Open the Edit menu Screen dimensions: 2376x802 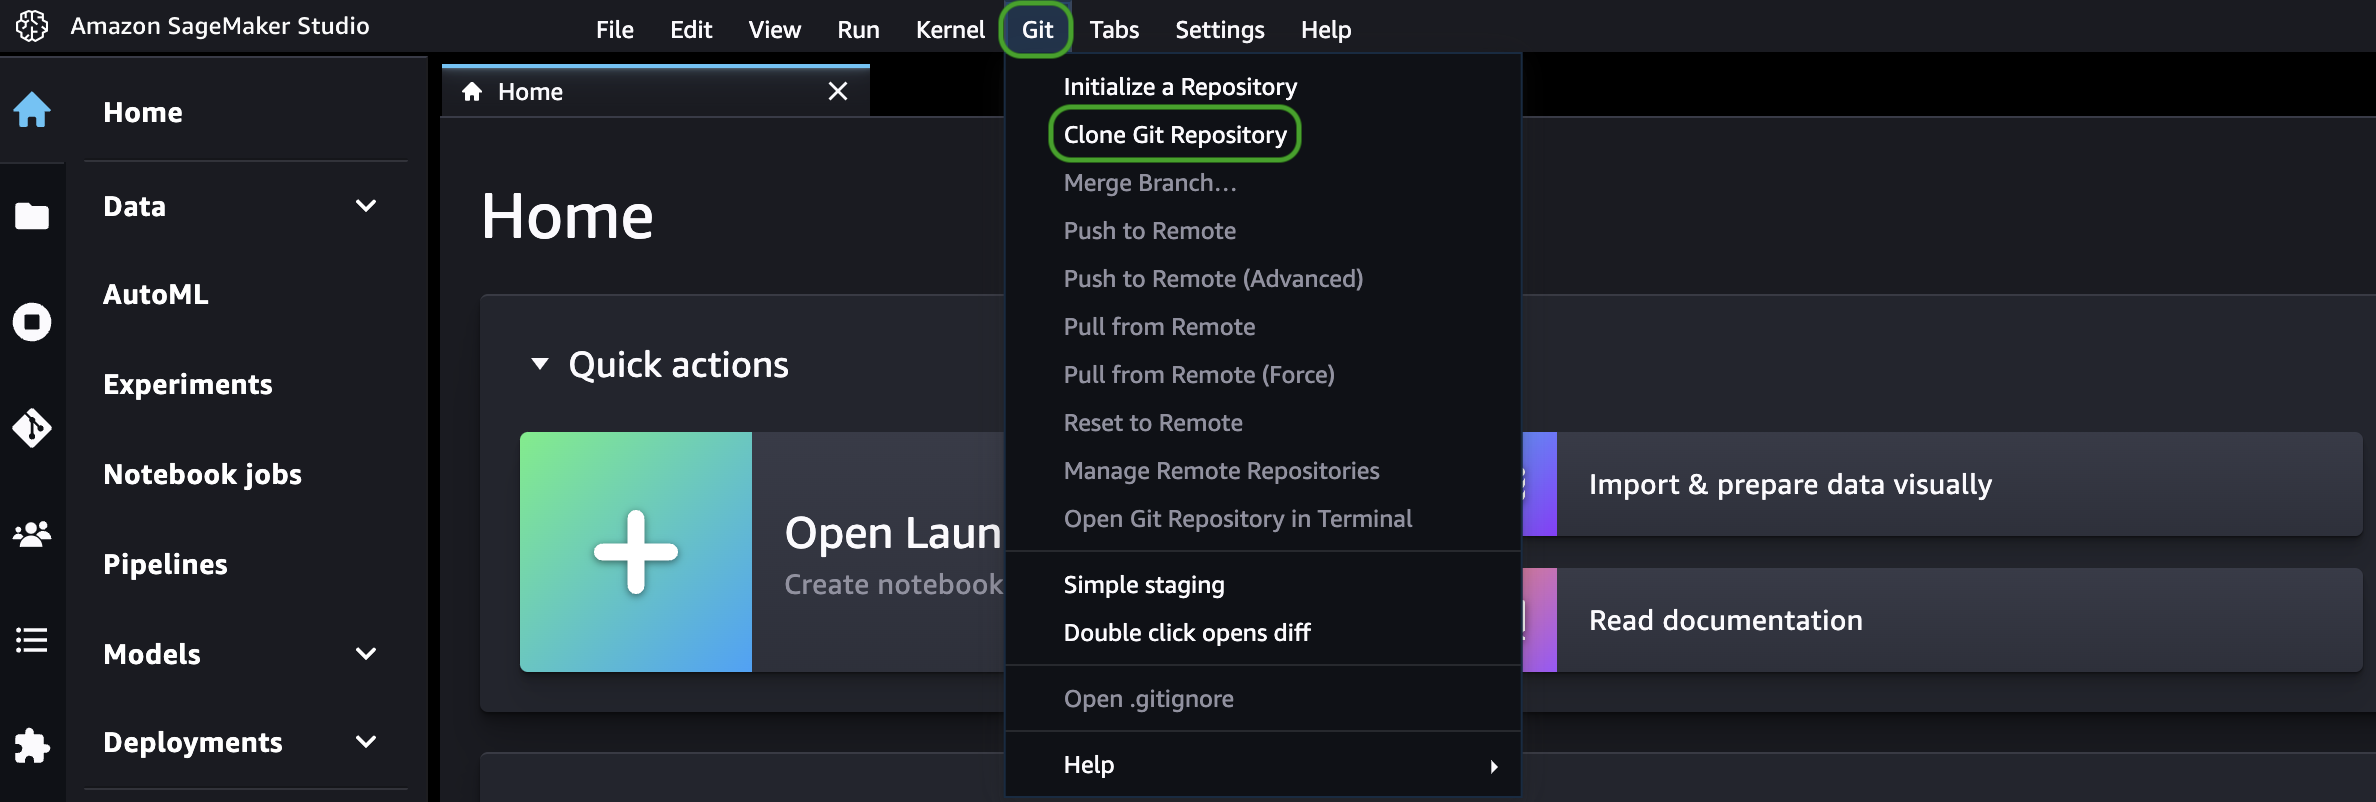(x=691, y=30)
